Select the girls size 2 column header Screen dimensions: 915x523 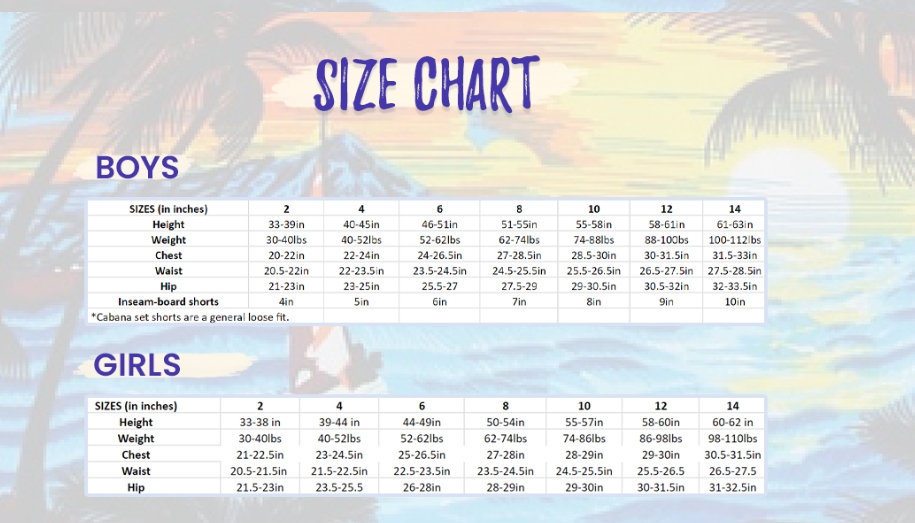click(x=260, y=406)
